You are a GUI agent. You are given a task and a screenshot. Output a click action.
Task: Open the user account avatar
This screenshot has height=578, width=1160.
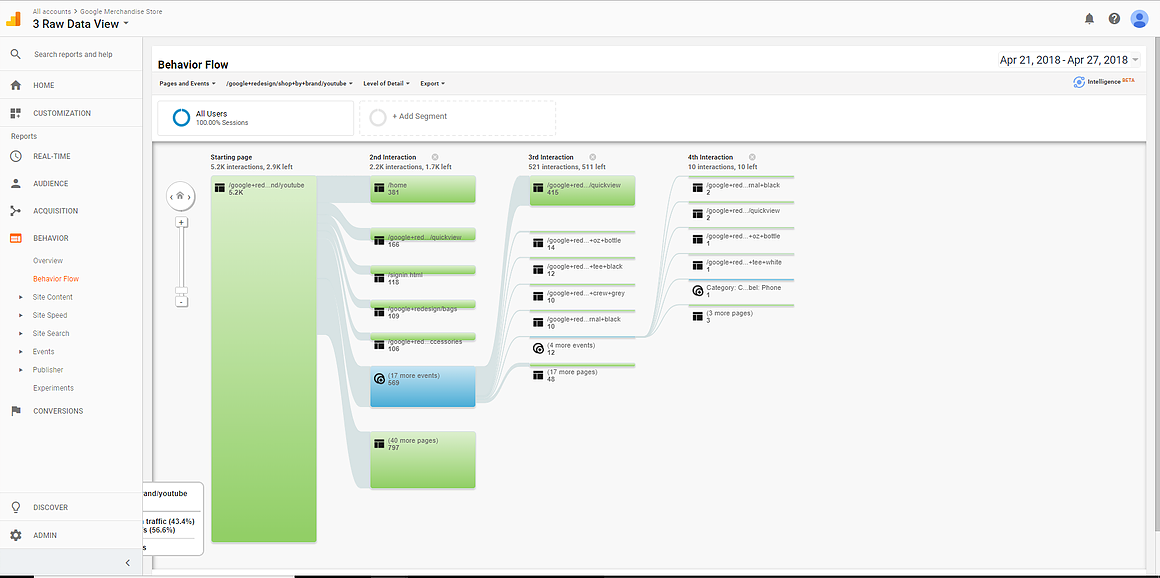click(1139, 19)
